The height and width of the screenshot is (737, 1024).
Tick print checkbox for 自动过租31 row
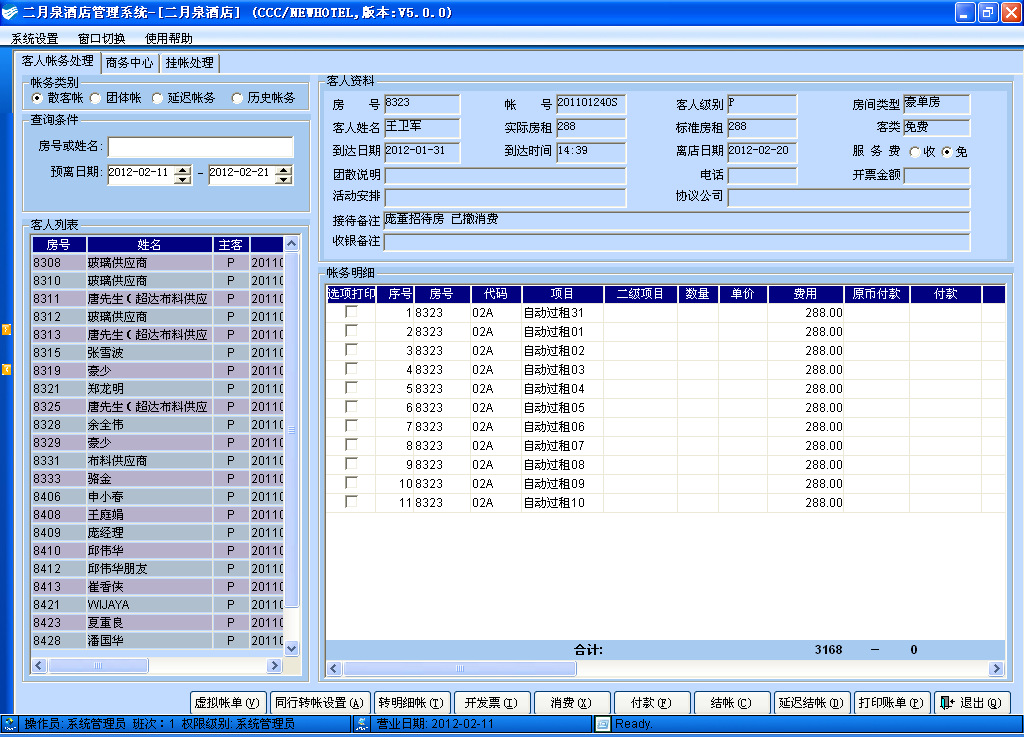pos(351,312)
